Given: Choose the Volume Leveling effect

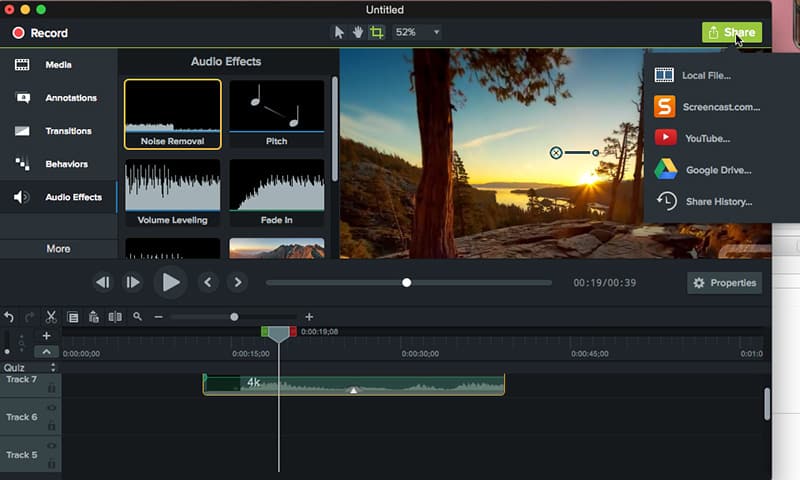Looking at the screenshot, I should [172, 192].
